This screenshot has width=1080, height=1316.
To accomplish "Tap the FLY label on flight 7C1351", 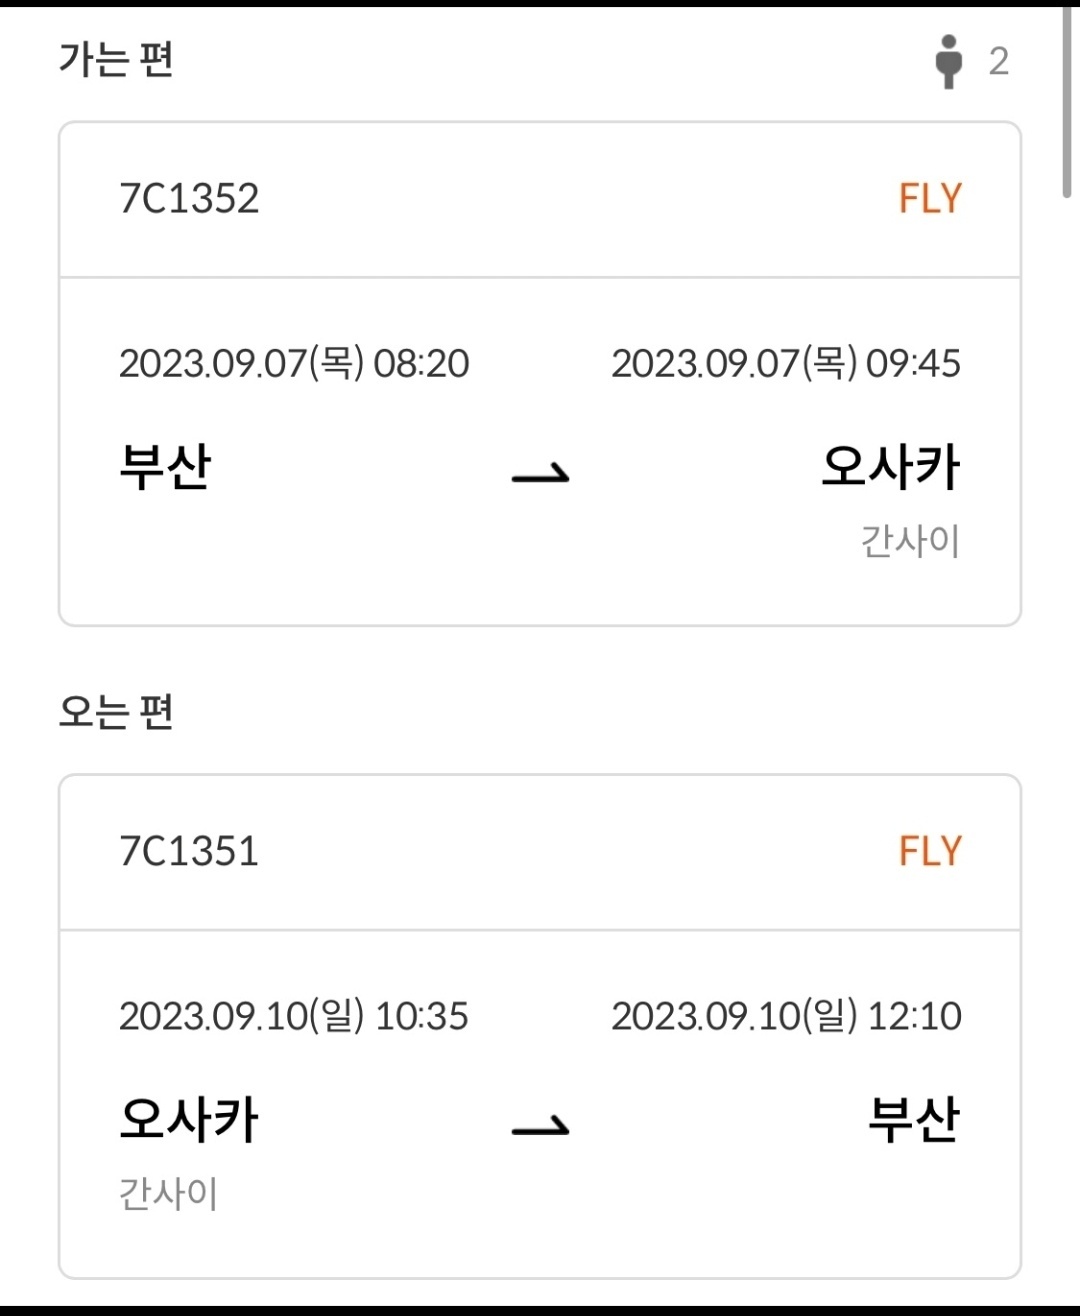I will [930, 852].
